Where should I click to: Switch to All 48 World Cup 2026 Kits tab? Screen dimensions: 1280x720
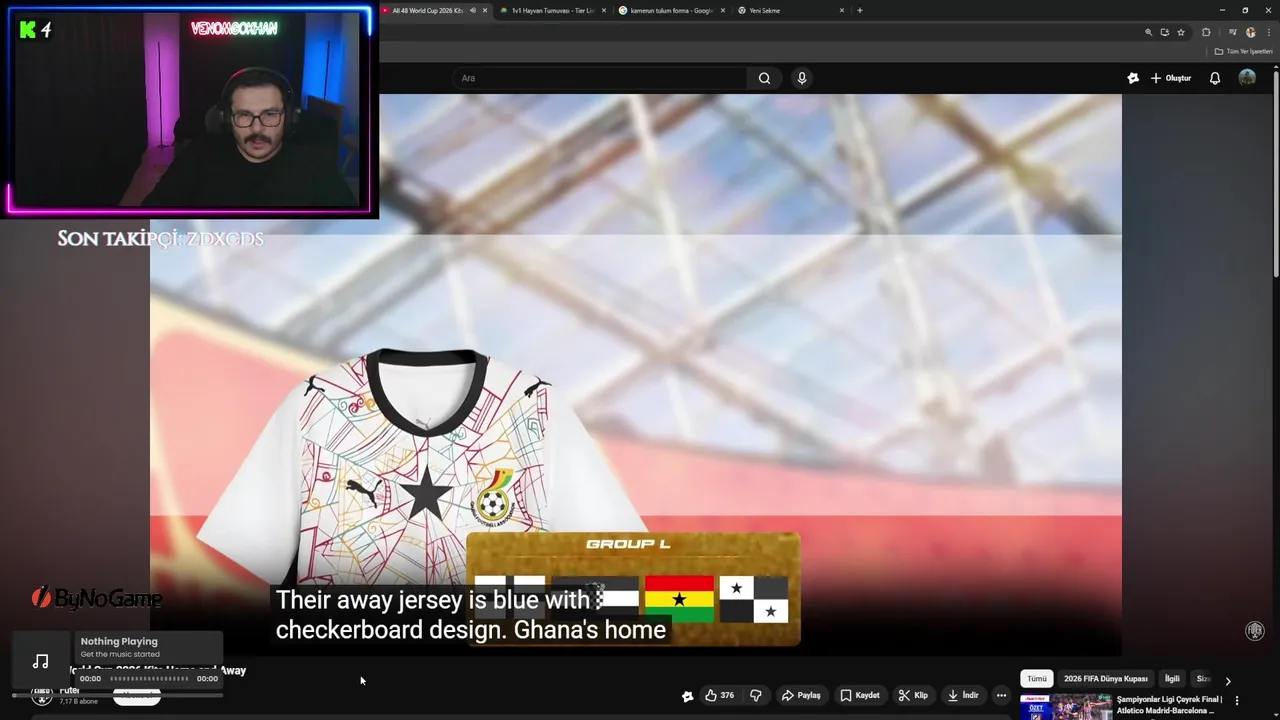[x=428, y=10]
